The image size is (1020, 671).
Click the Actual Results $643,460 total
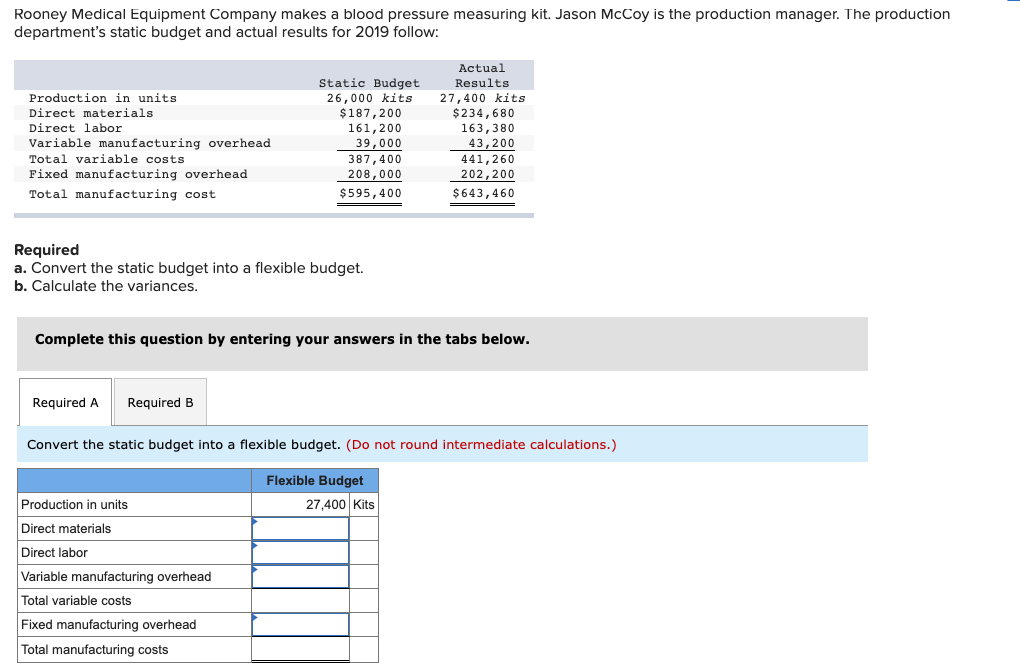[x=481, y=193]
